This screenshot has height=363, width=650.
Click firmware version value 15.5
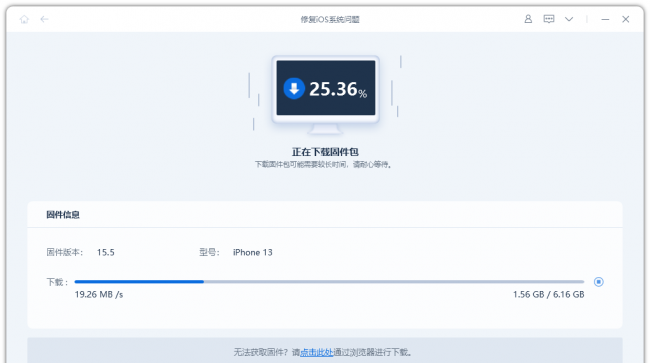[106, 252]
